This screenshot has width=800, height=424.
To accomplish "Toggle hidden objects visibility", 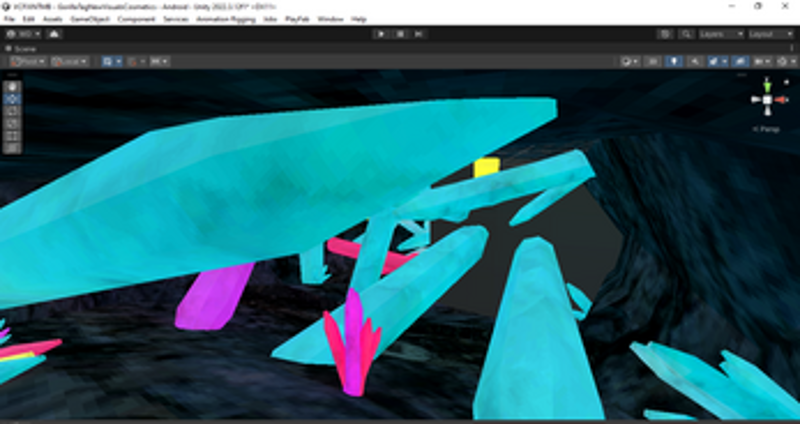I will (740, 62).
